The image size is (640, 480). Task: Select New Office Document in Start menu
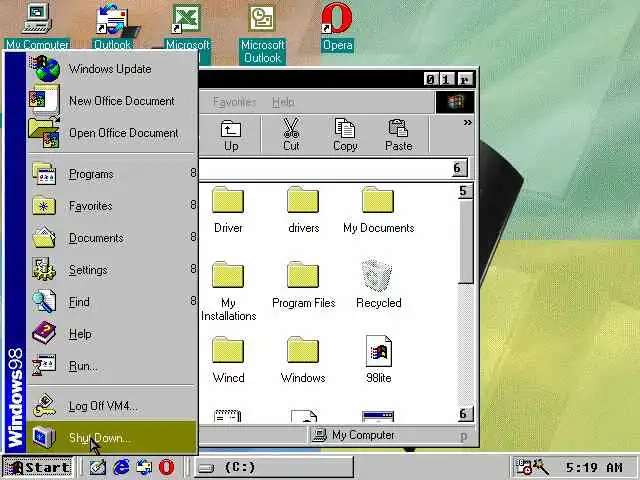coord(111,101)
